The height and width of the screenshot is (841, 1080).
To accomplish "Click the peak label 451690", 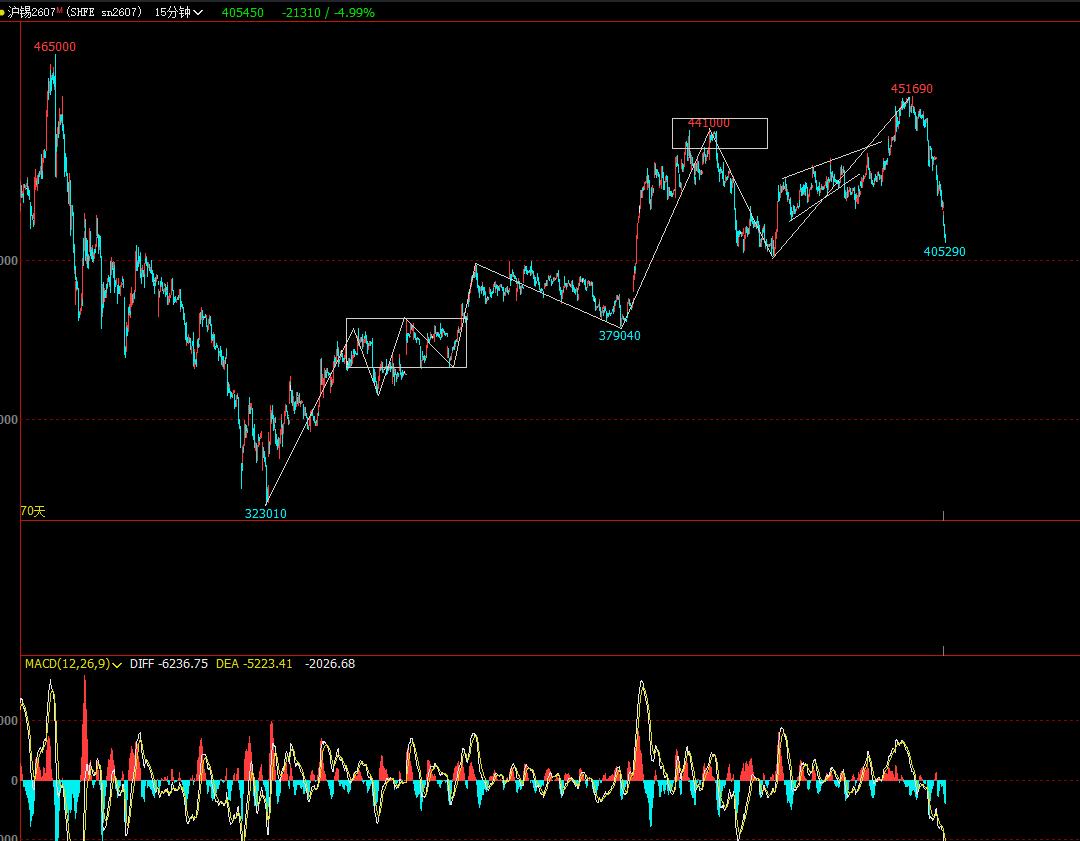I will pos(912,88).
